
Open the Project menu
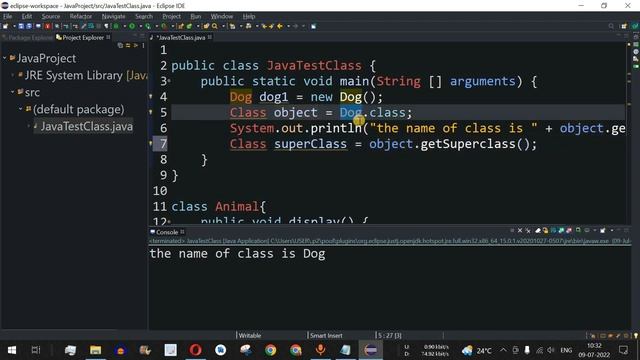171,16
